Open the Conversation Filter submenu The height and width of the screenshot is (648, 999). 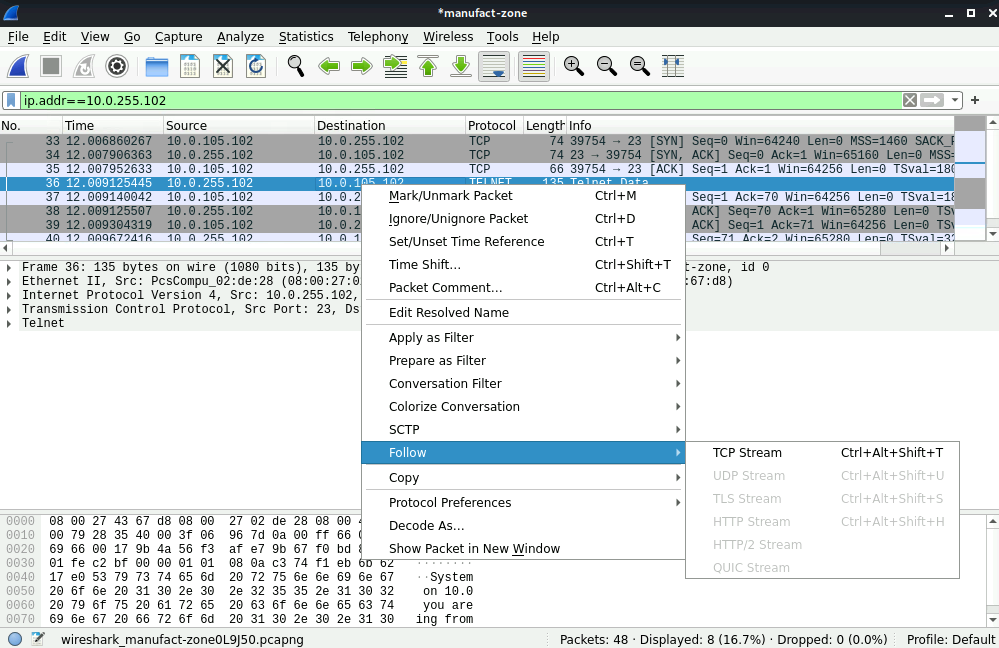pyautogui.click(x=523, y=384)
